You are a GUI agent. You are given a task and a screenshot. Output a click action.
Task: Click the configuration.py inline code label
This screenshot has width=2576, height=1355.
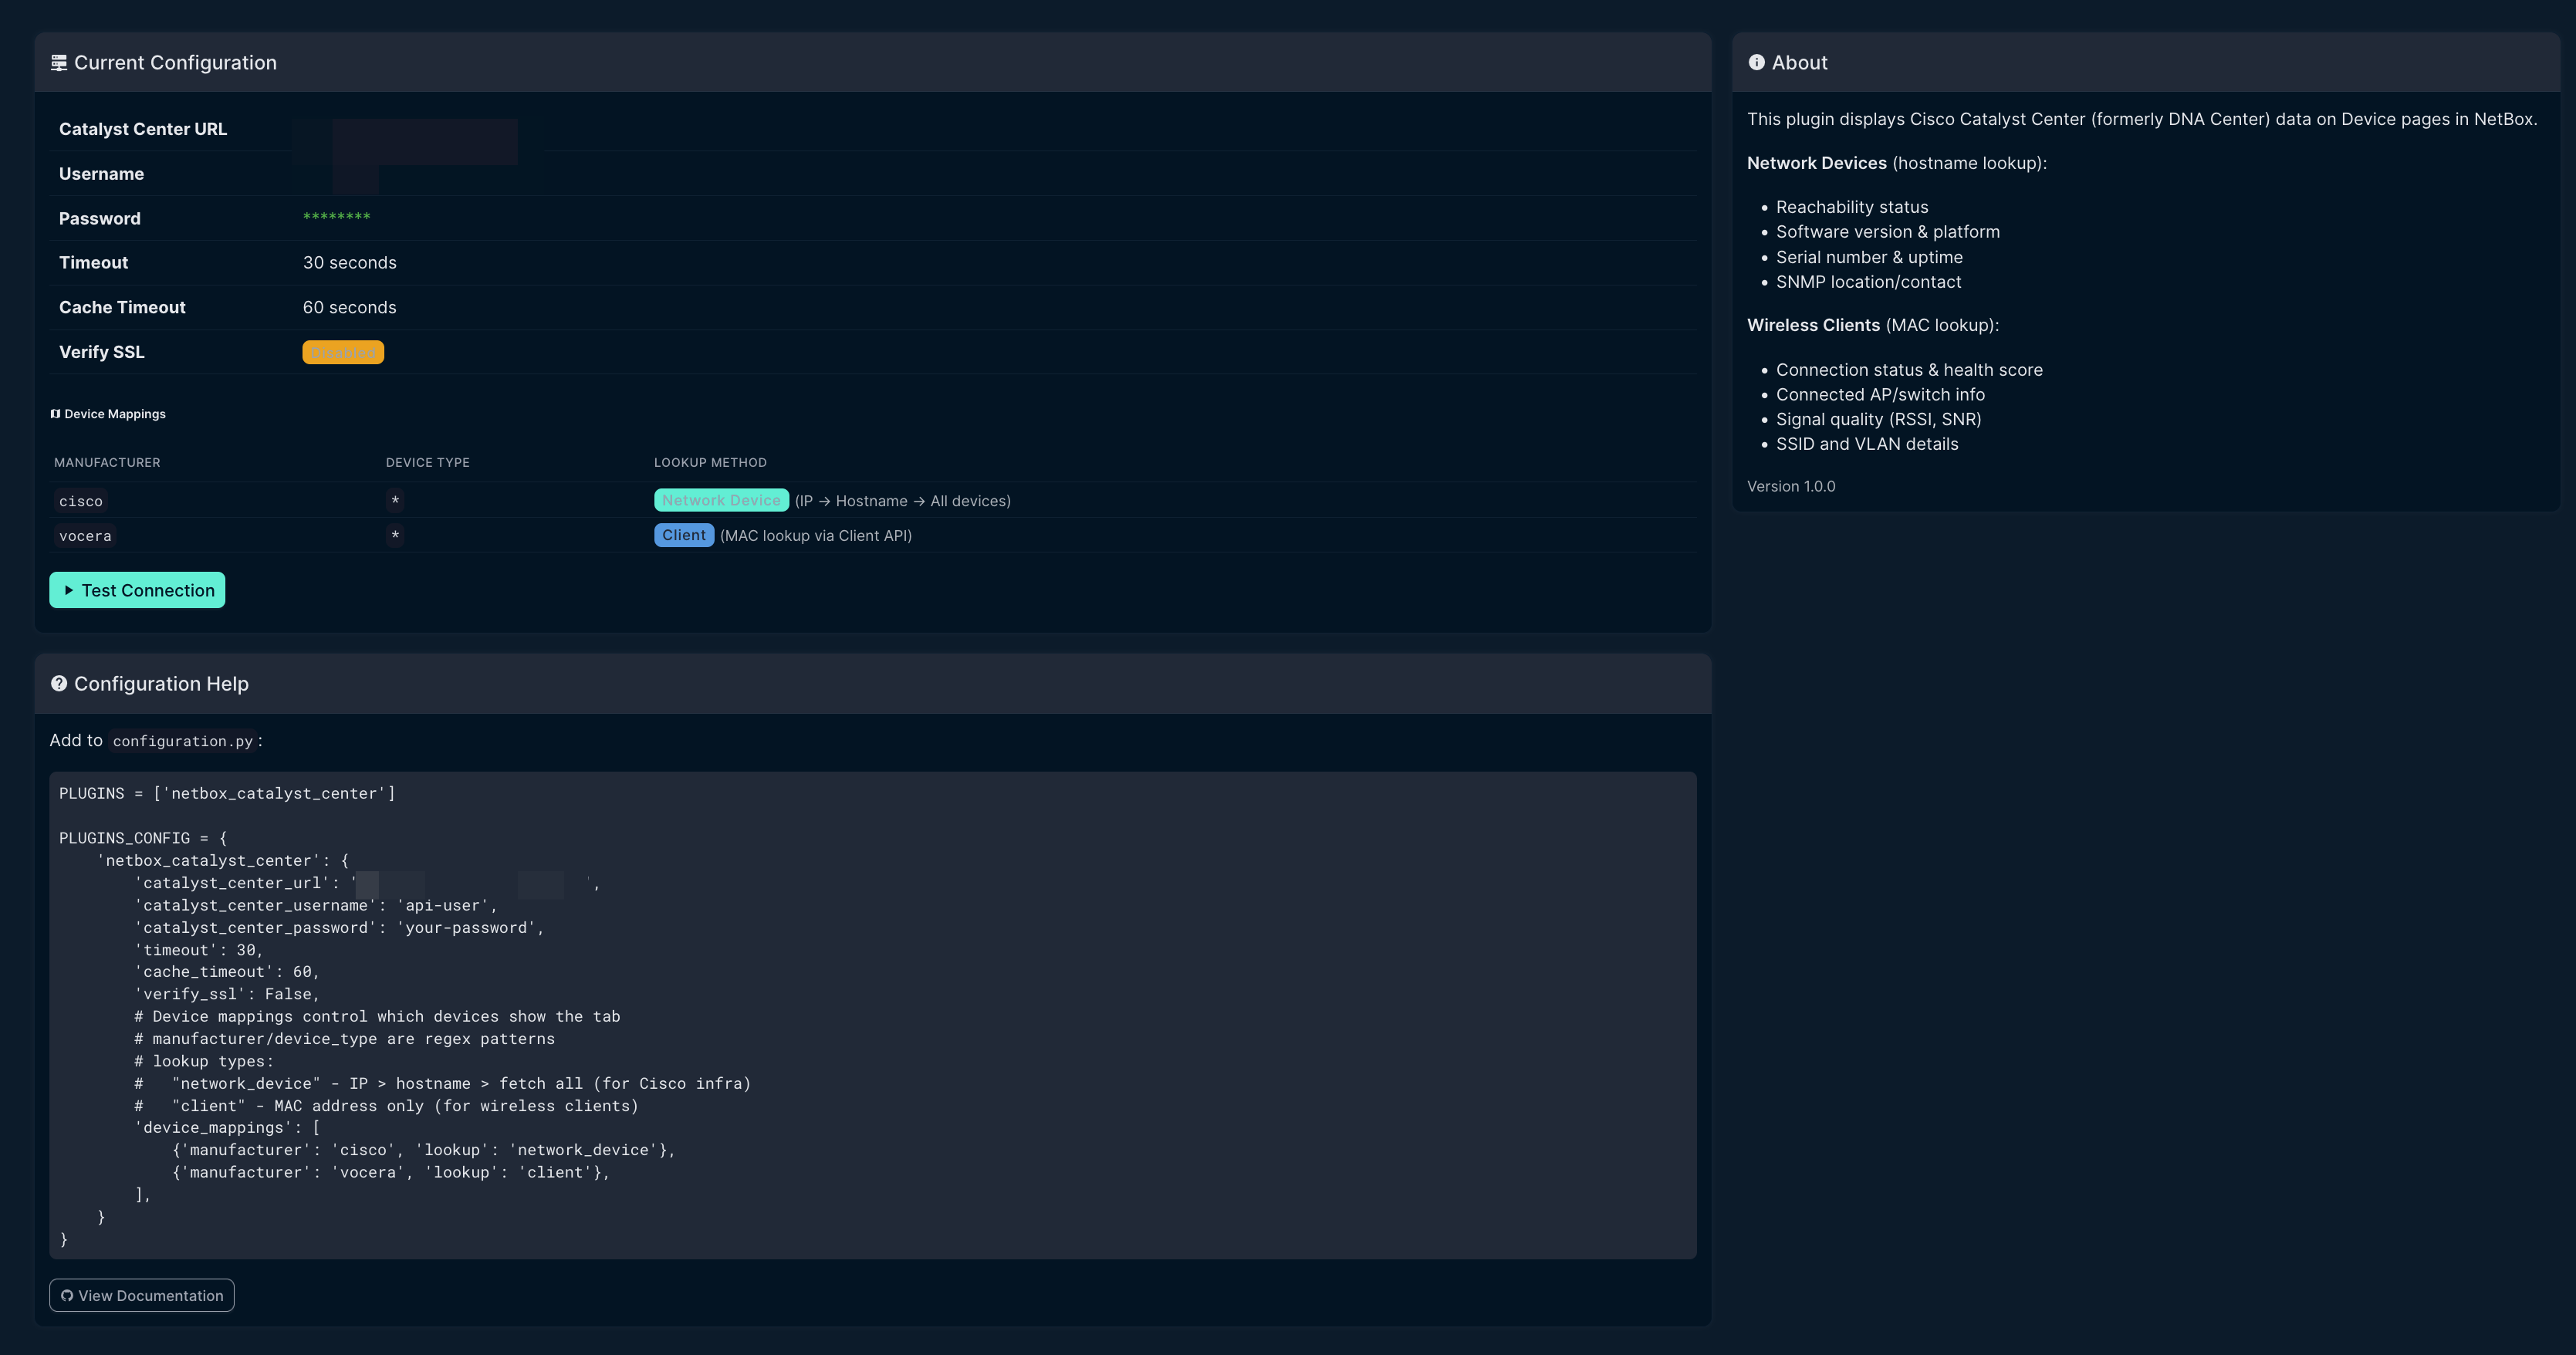coord(182,741)
